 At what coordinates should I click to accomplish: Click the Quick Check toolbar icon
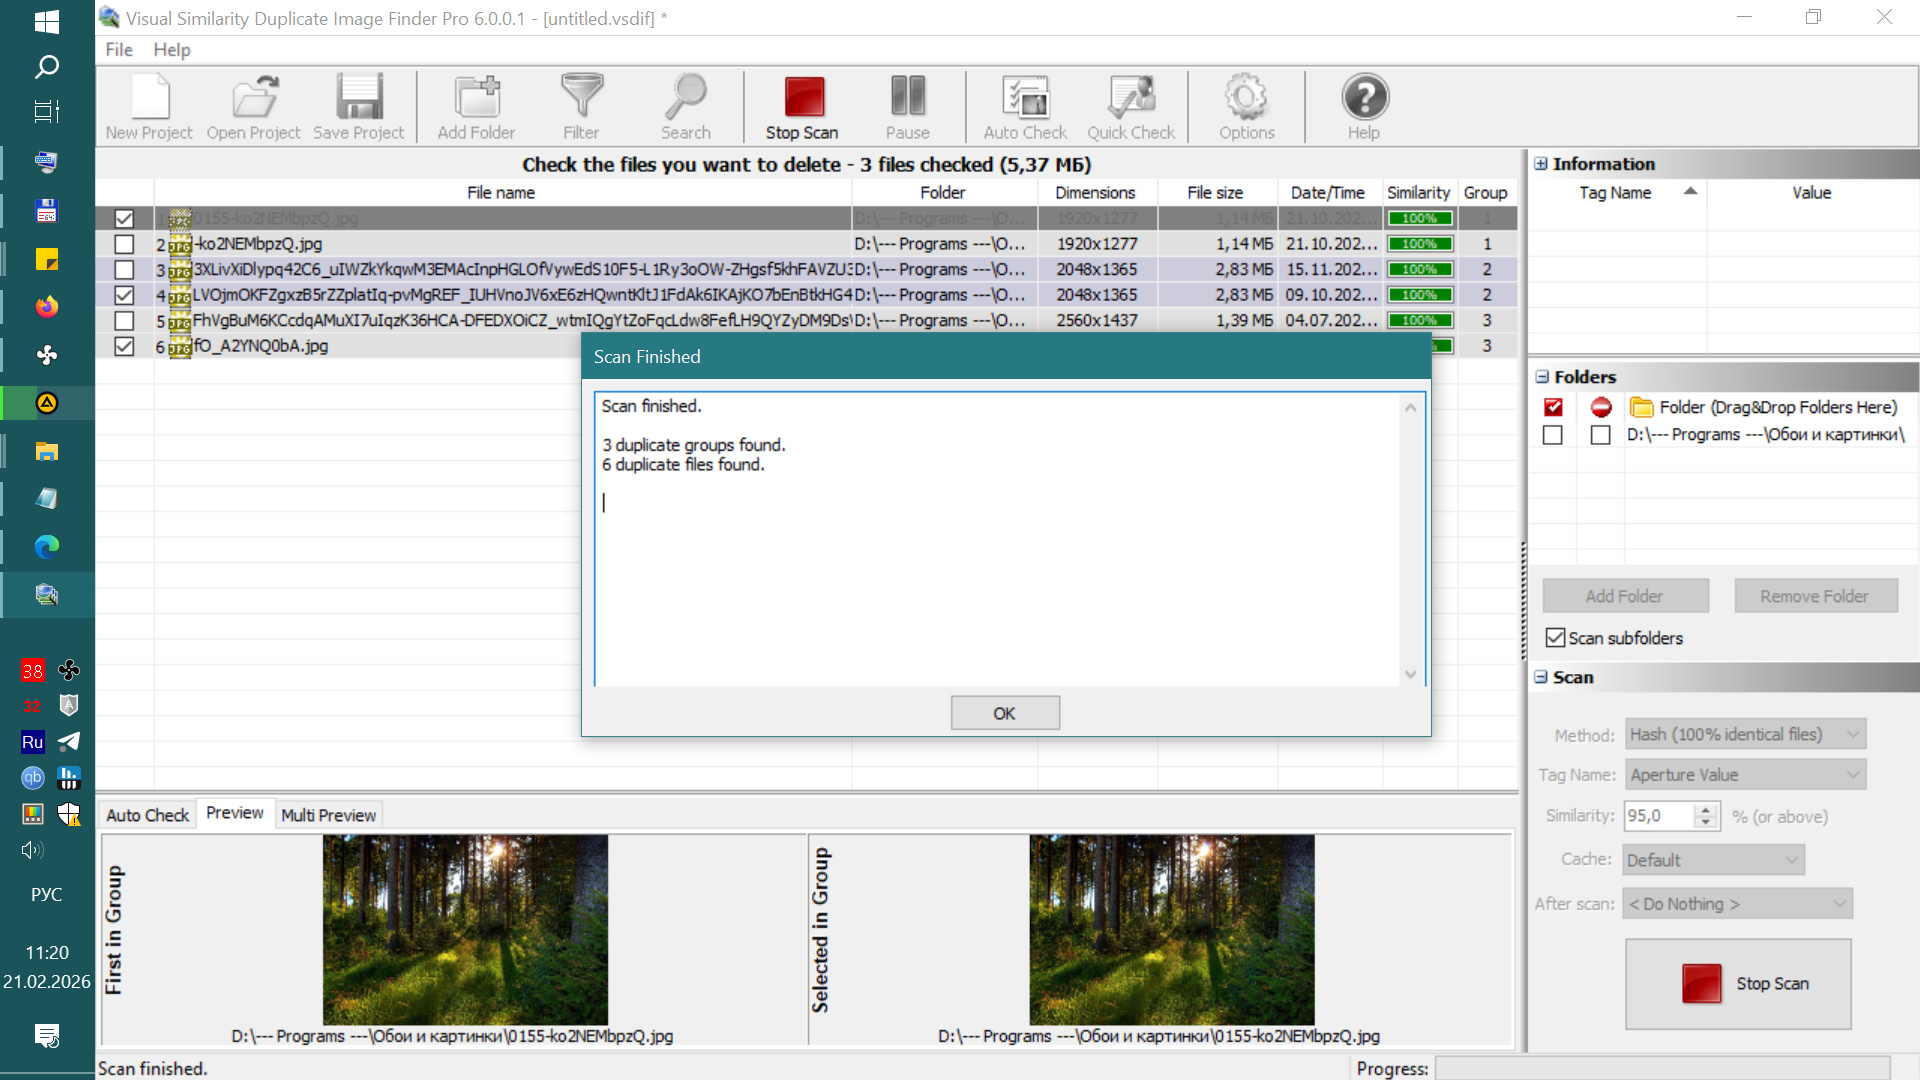(x=1131, y=107)
